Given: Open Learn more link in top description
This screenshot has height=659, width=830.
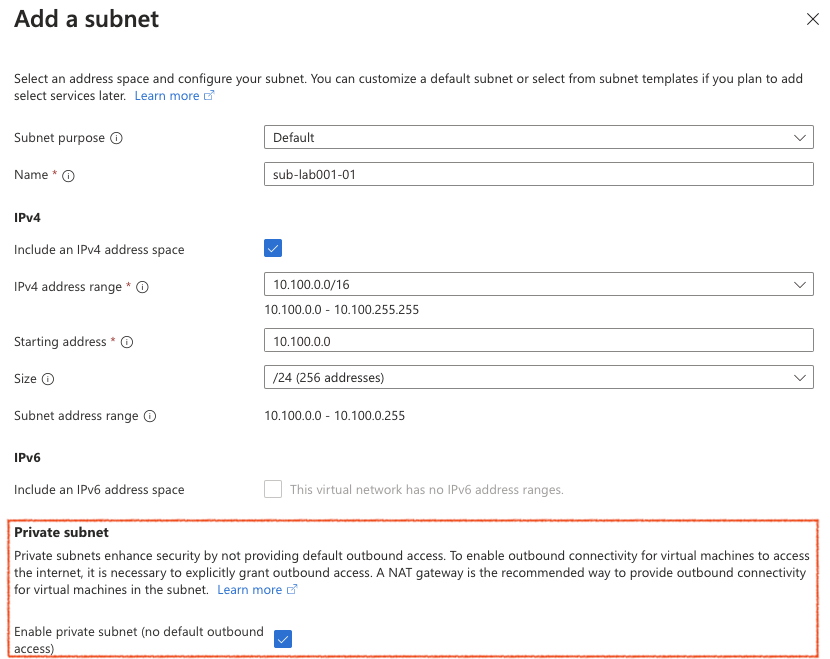Looking at the screenshot, I should click(x=167, y=96).
